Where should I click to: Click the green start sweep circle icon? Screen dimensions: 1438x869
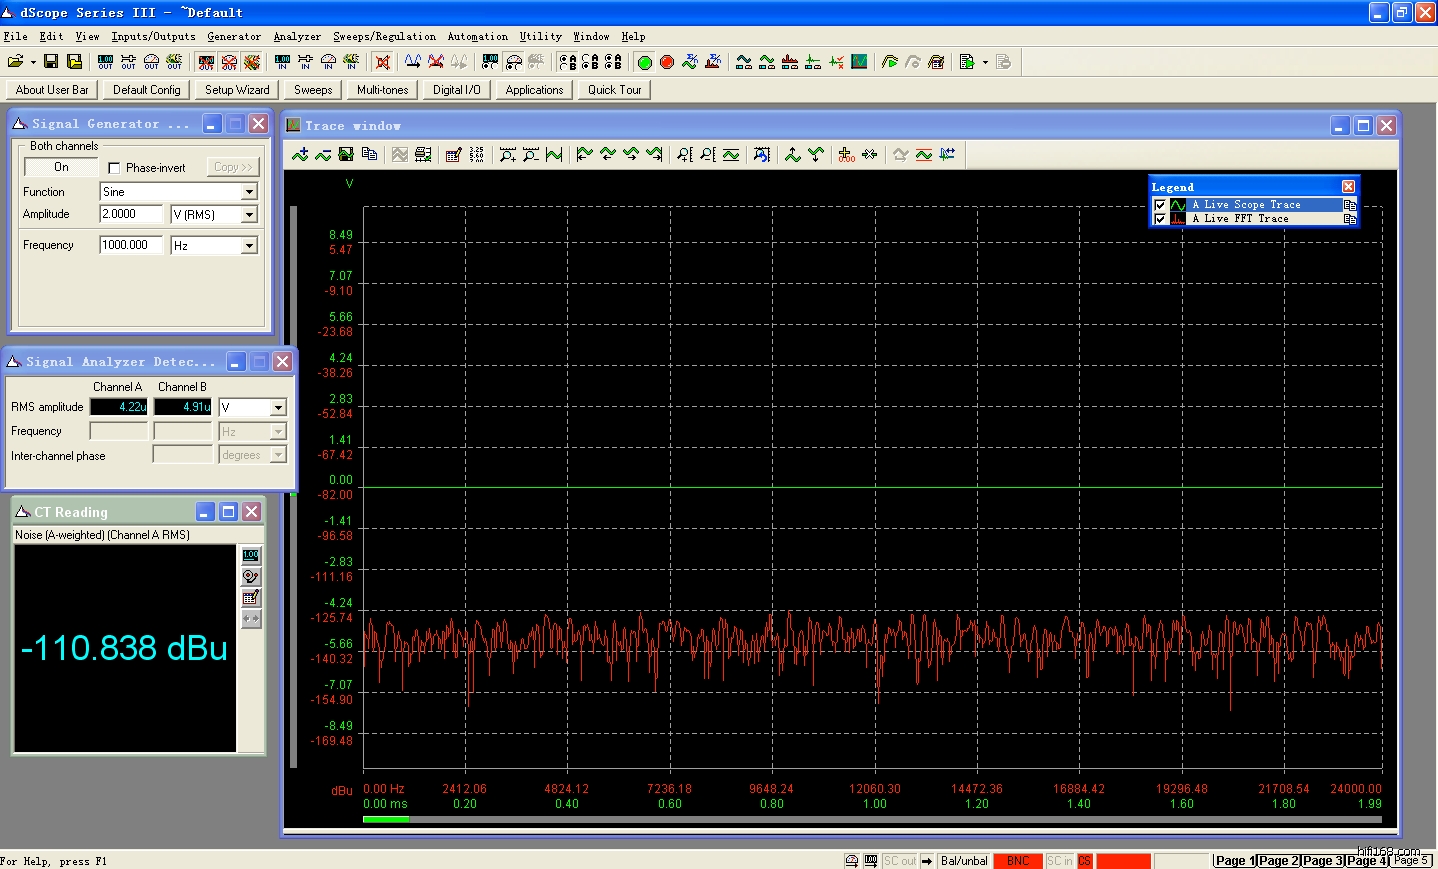pos(645,62)
